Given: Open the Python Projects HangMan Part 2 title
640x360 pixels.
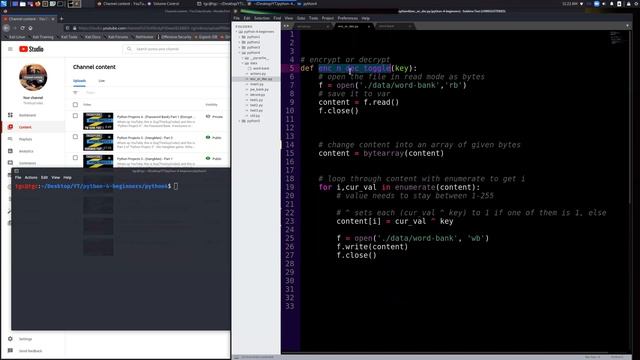Looking at the screenshot, I should point(145,138).
